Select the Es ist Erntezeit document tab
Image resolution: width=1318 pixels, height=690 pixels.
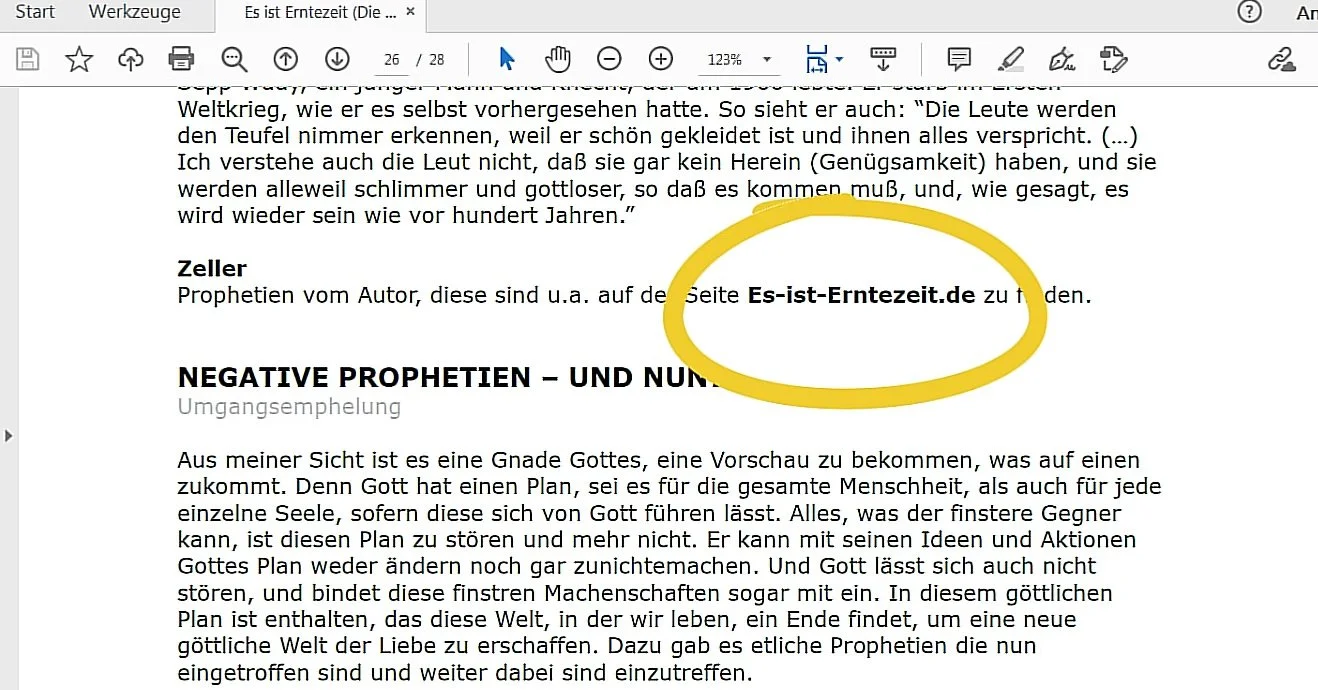pyautogui.click(x=320, y=13)
